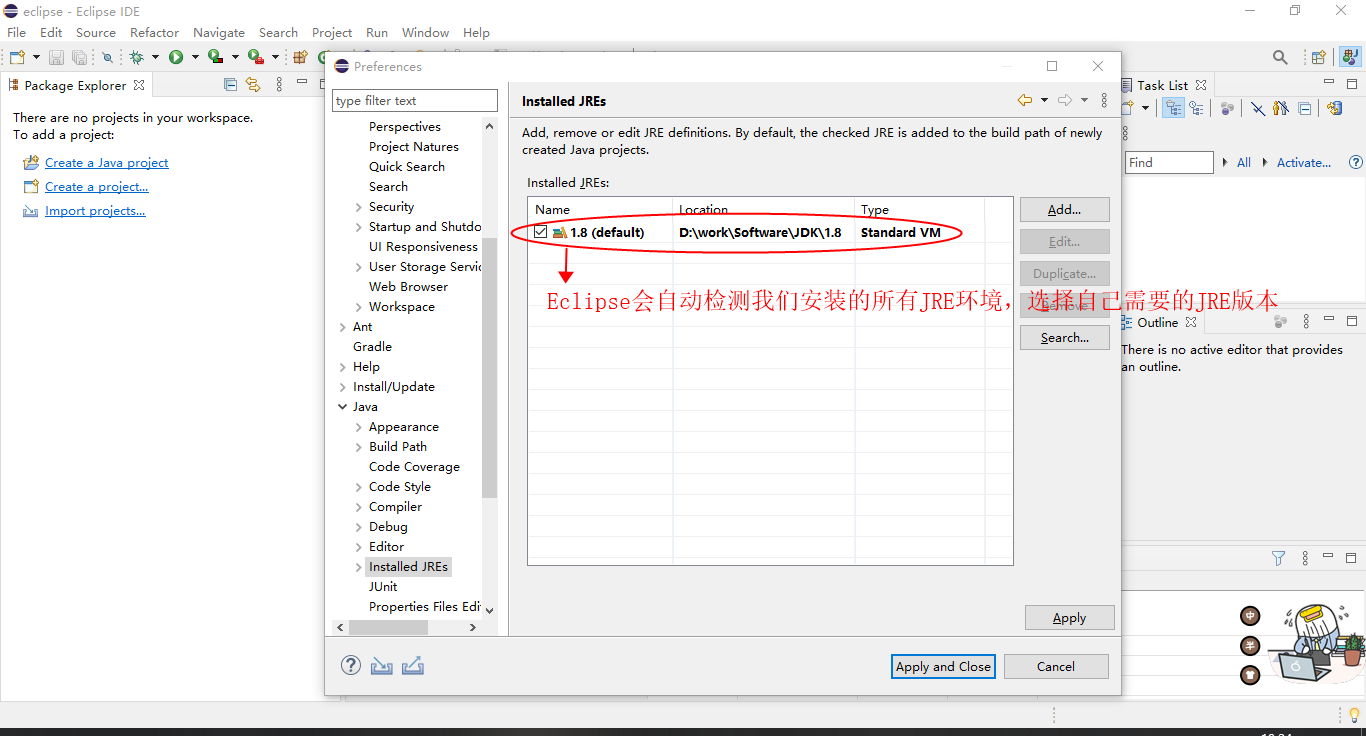Select the Outline view tab
1366x736 pixels.
(1158, 322)
